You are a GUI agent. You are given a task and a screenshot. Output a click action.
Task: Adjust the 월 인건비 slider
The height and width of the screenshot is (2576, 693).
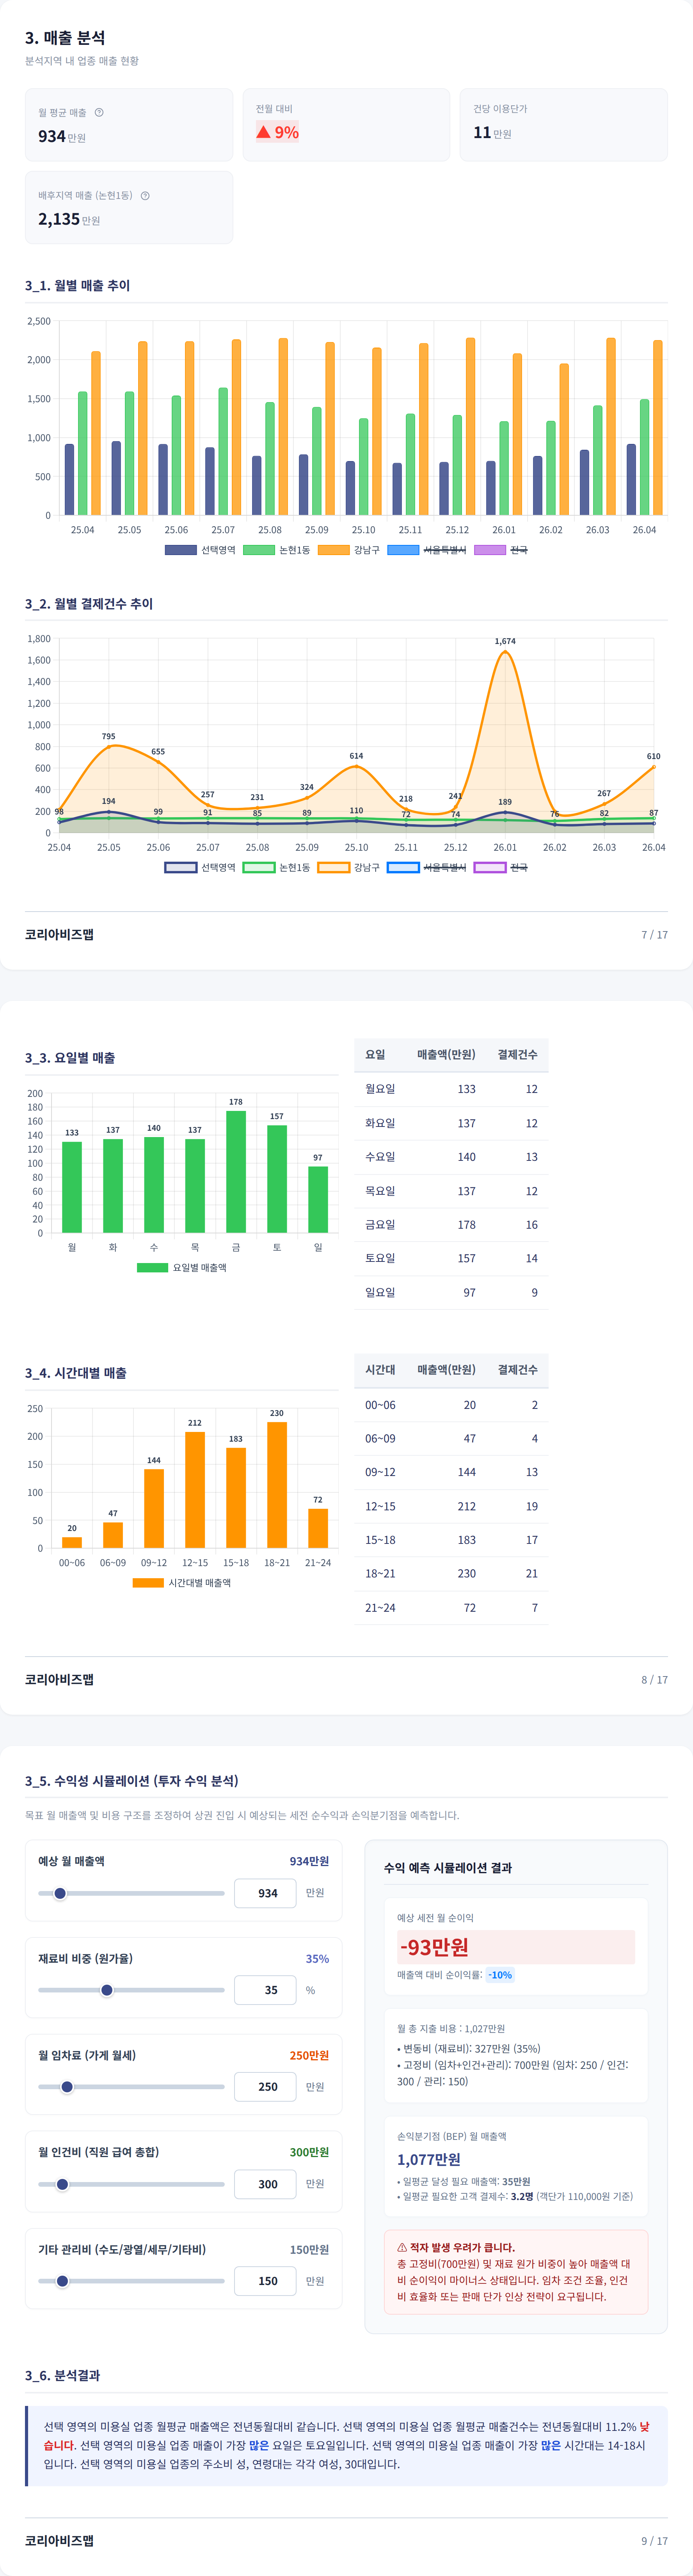click(131, 2184)
